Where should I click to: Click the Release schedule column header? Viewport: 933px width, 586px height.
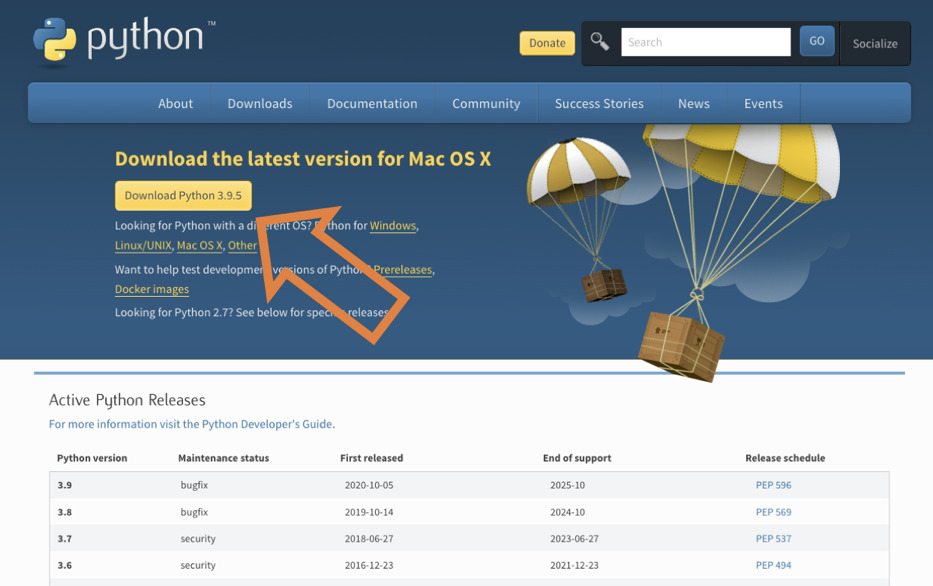[x=785, y=458]
